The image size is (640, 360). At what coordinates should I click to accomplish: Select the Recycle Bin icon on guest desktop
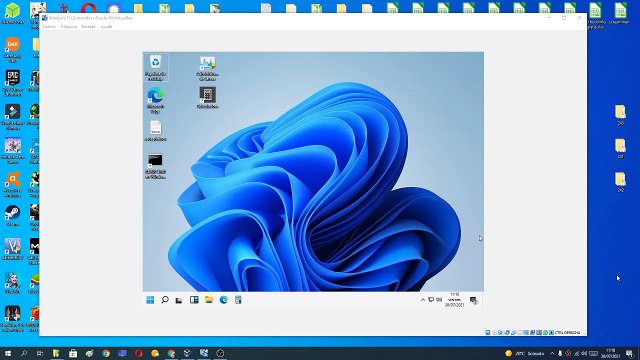pos(156,67)
